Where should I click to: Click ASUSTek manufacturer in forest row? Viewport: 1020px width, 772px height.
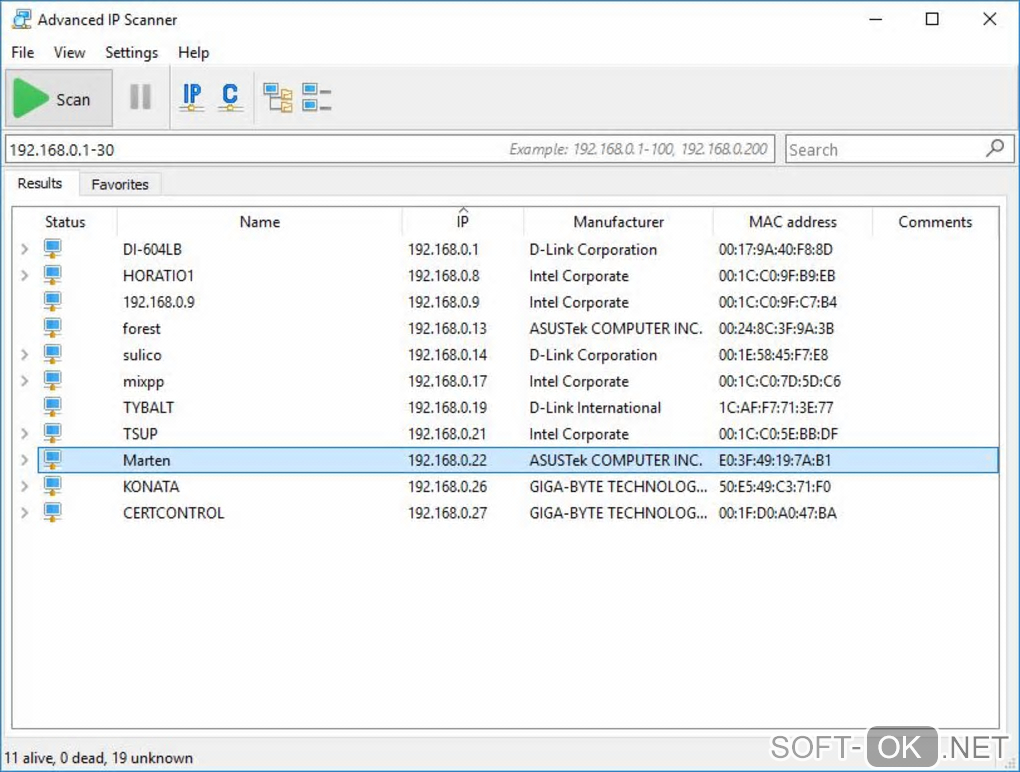615,328
